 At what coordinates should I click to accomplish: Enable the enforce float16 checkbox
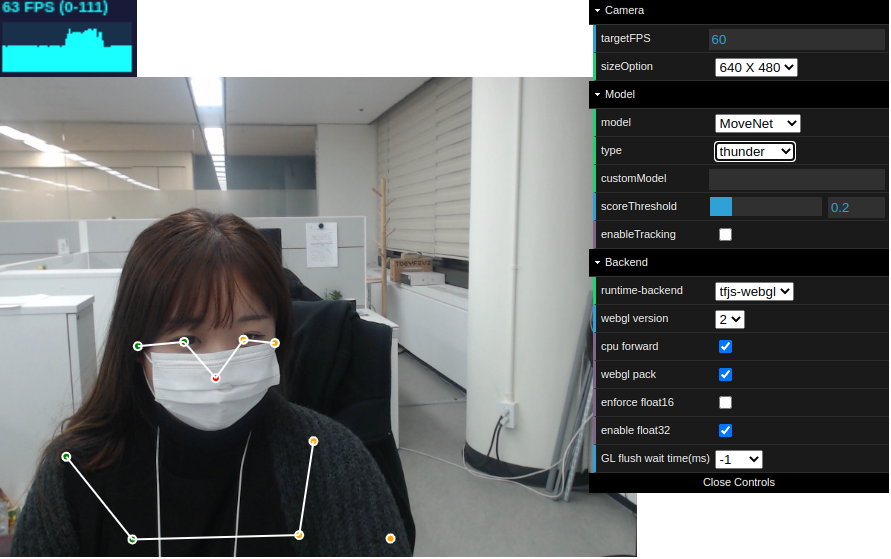point(725,403)
